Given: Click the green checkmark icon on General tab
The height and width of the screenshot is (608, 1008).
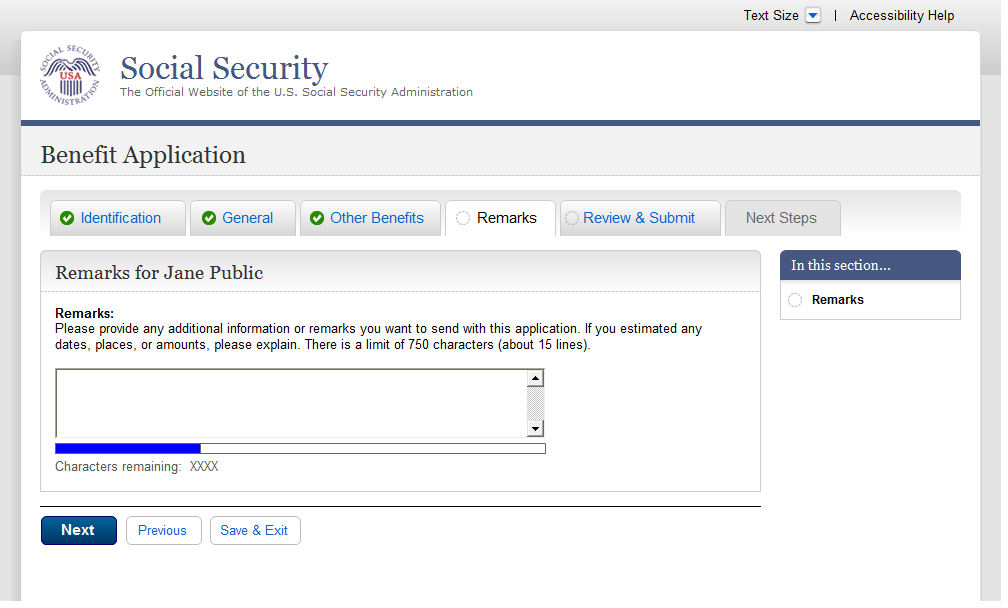Looking at the screenshot, I should (x=209, y=219).
